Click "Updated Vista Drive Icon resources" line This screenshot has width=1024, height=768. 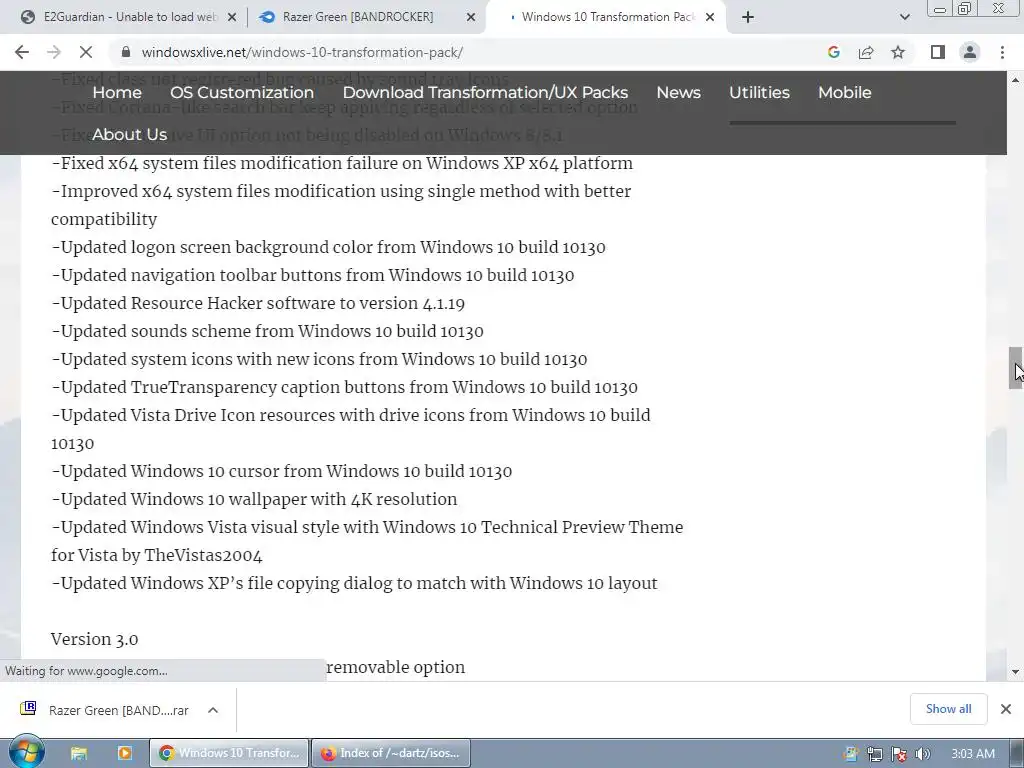(351, 415)
